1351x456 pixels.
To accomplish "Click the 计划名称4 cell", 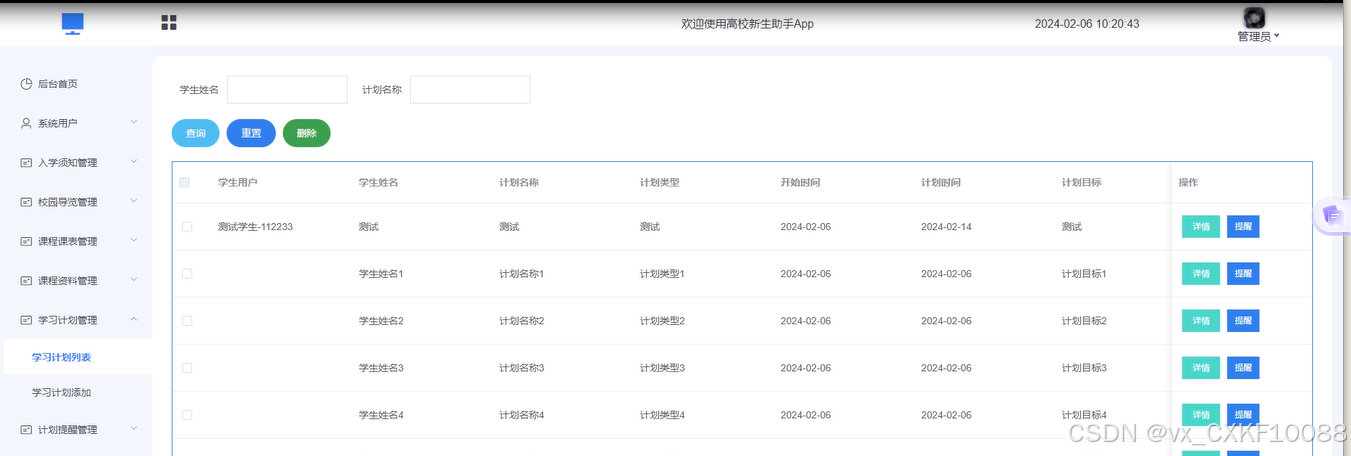I will pyautogui.click(x=521, y=415).
